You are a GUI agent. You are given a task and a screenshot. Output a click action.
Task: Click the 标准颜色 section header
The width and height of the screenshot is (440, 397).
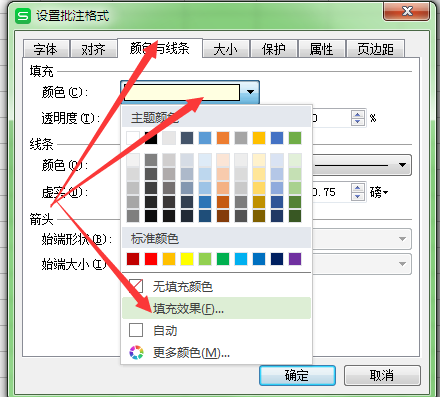(217, 239)
